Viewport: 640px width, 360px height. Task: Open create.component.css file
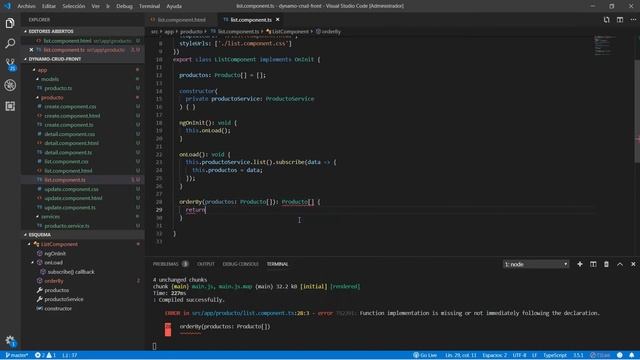click(70, 107)
